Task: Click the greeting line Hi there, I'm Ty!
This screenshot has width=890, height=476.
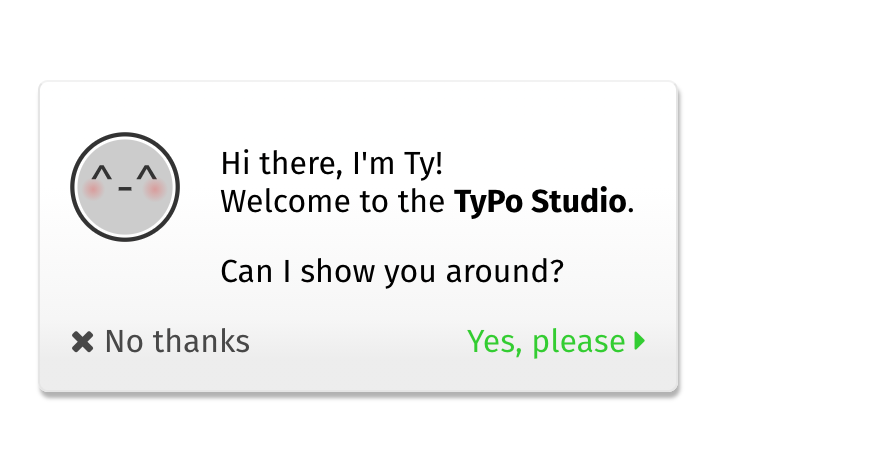Action: 332,164
